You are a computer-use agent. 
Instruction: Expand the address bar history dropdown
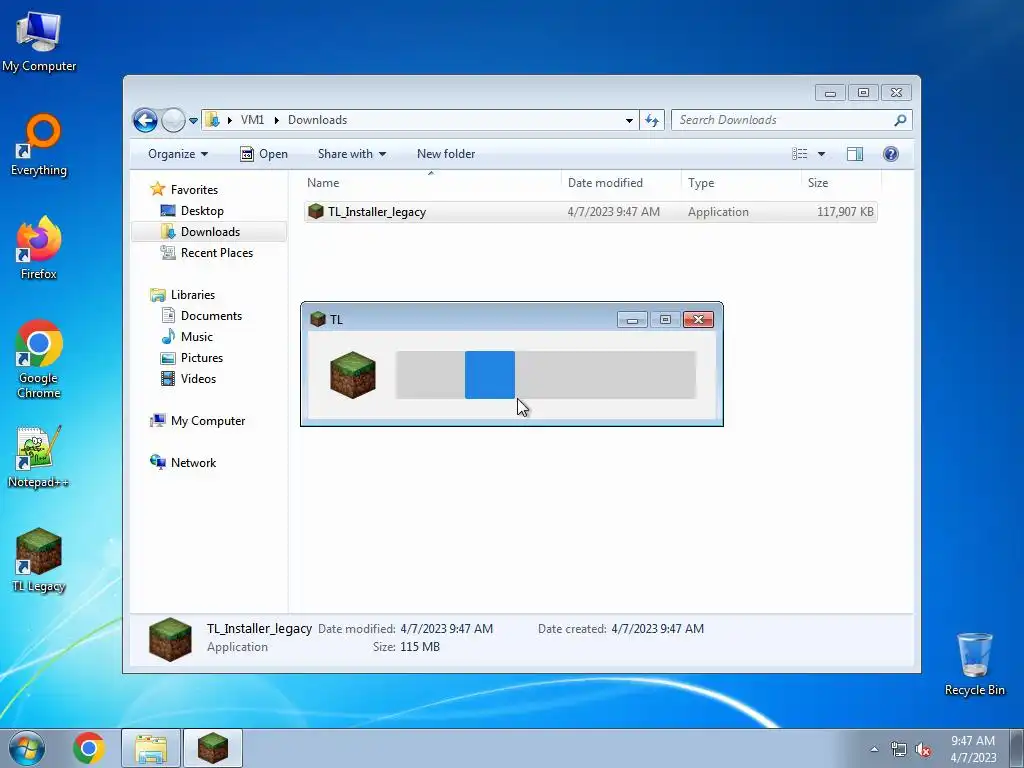629,120
